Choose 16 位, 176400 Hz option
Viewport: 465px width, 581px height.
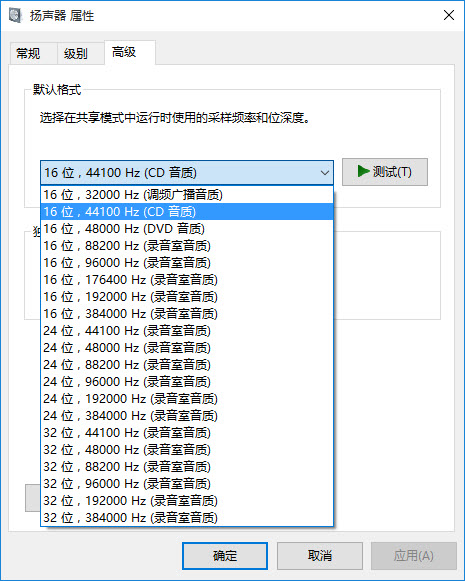(187, 280)
